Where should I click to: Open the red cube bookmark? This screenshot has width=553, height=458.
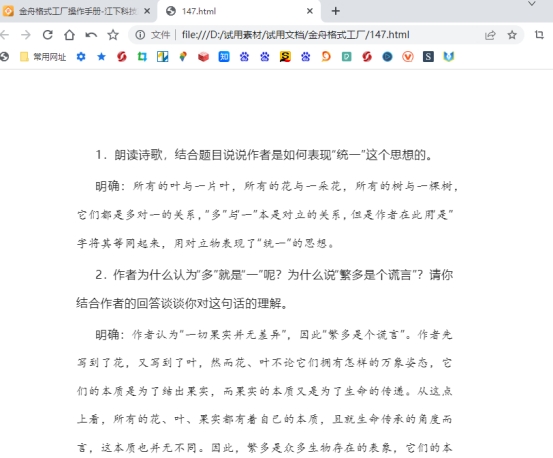point(203,56)
